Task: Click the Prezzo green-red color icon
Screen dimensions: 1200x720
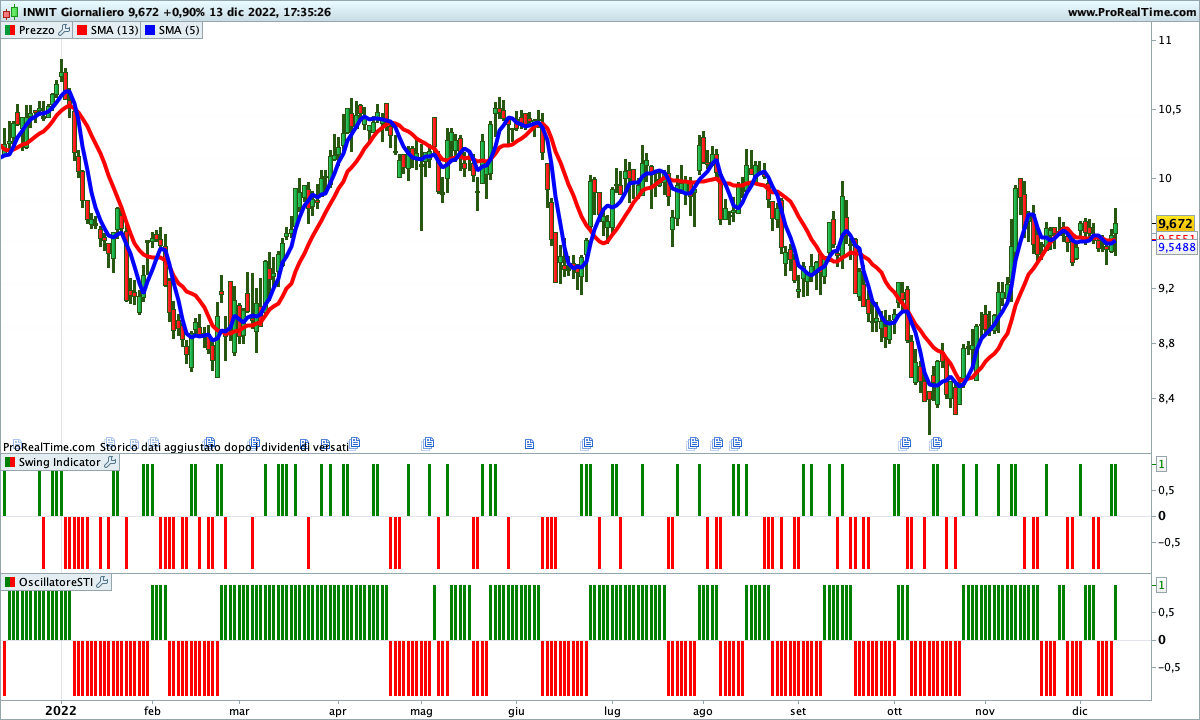Action: click(10, 30)
